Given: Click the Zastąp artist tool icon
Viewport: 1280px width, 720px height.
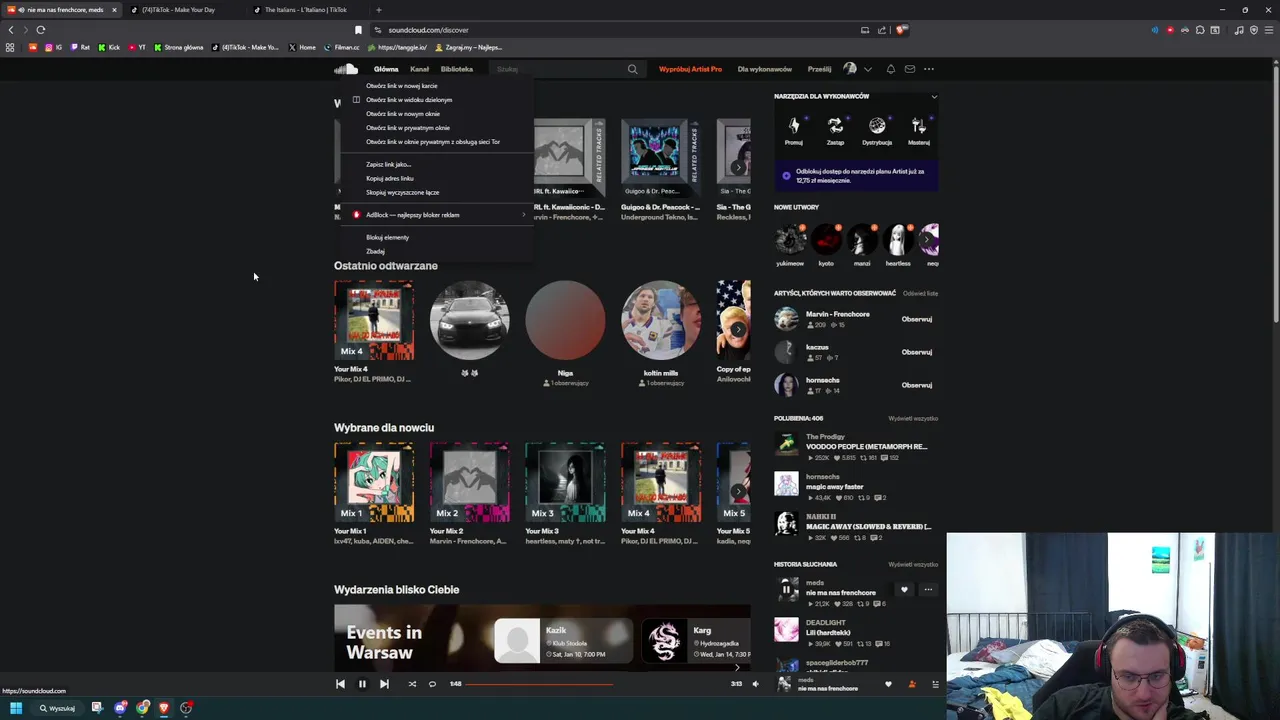Looking at the screenshot, I should point(835,126).
